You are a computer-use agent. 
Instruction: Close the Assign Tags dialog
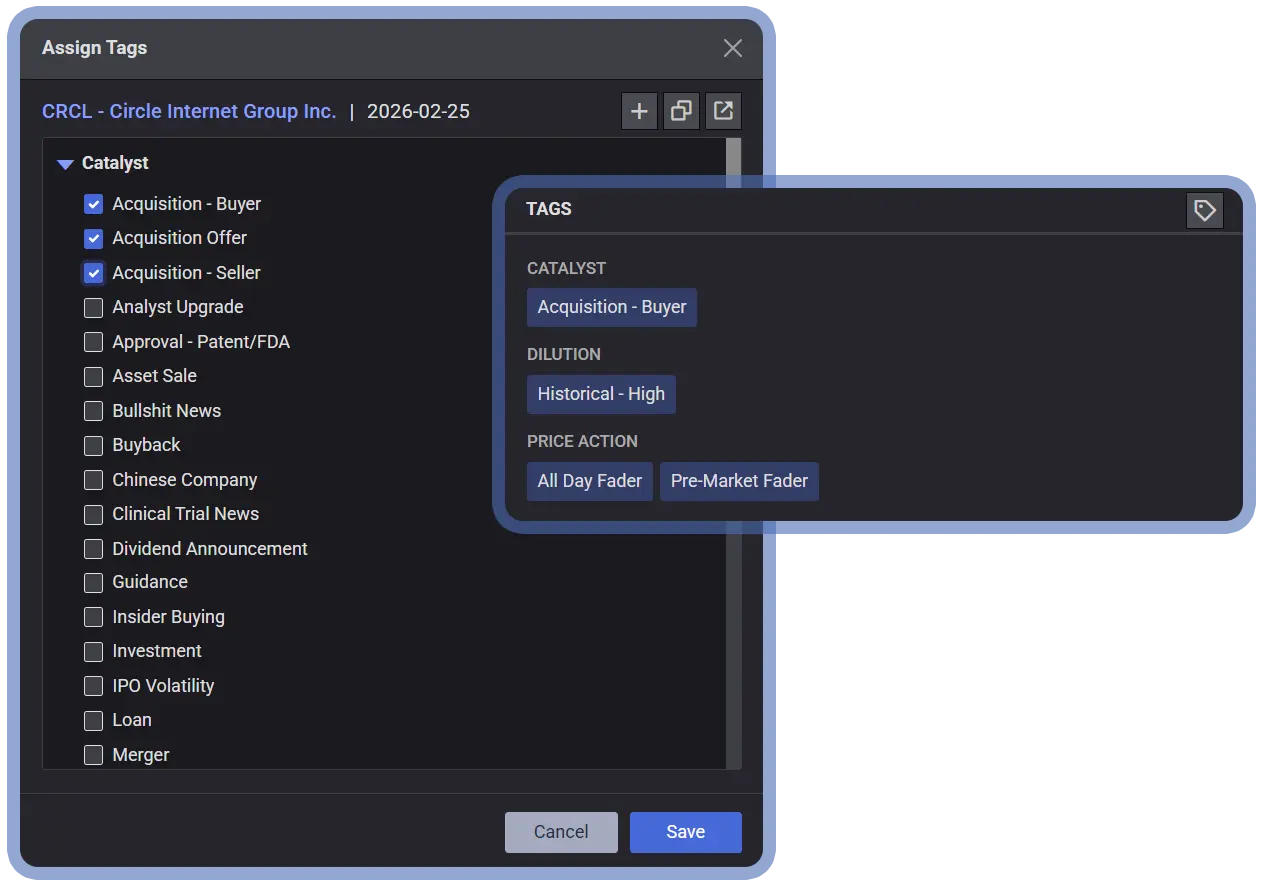pos(733,48)
